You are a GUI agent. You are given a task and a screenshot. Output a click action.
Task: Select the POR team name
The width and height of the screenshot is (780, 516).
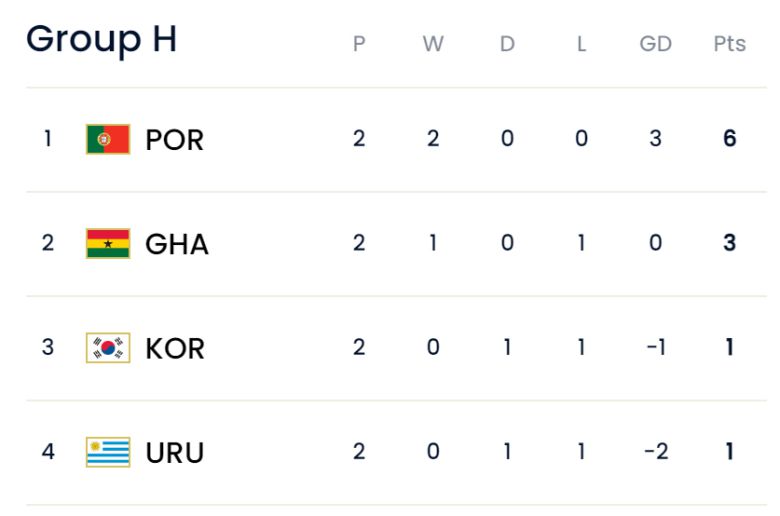click(x=174, y=140)
